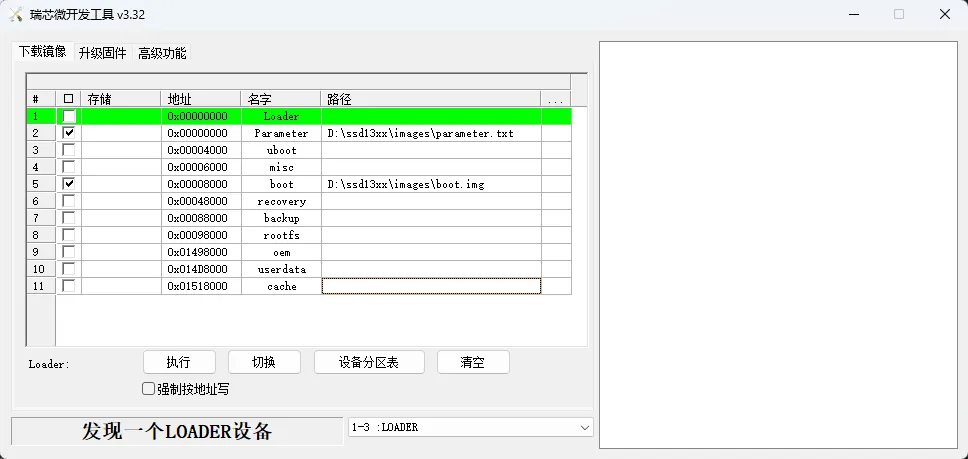
Task: Click the app icon in the title bar
Action: 15,14
